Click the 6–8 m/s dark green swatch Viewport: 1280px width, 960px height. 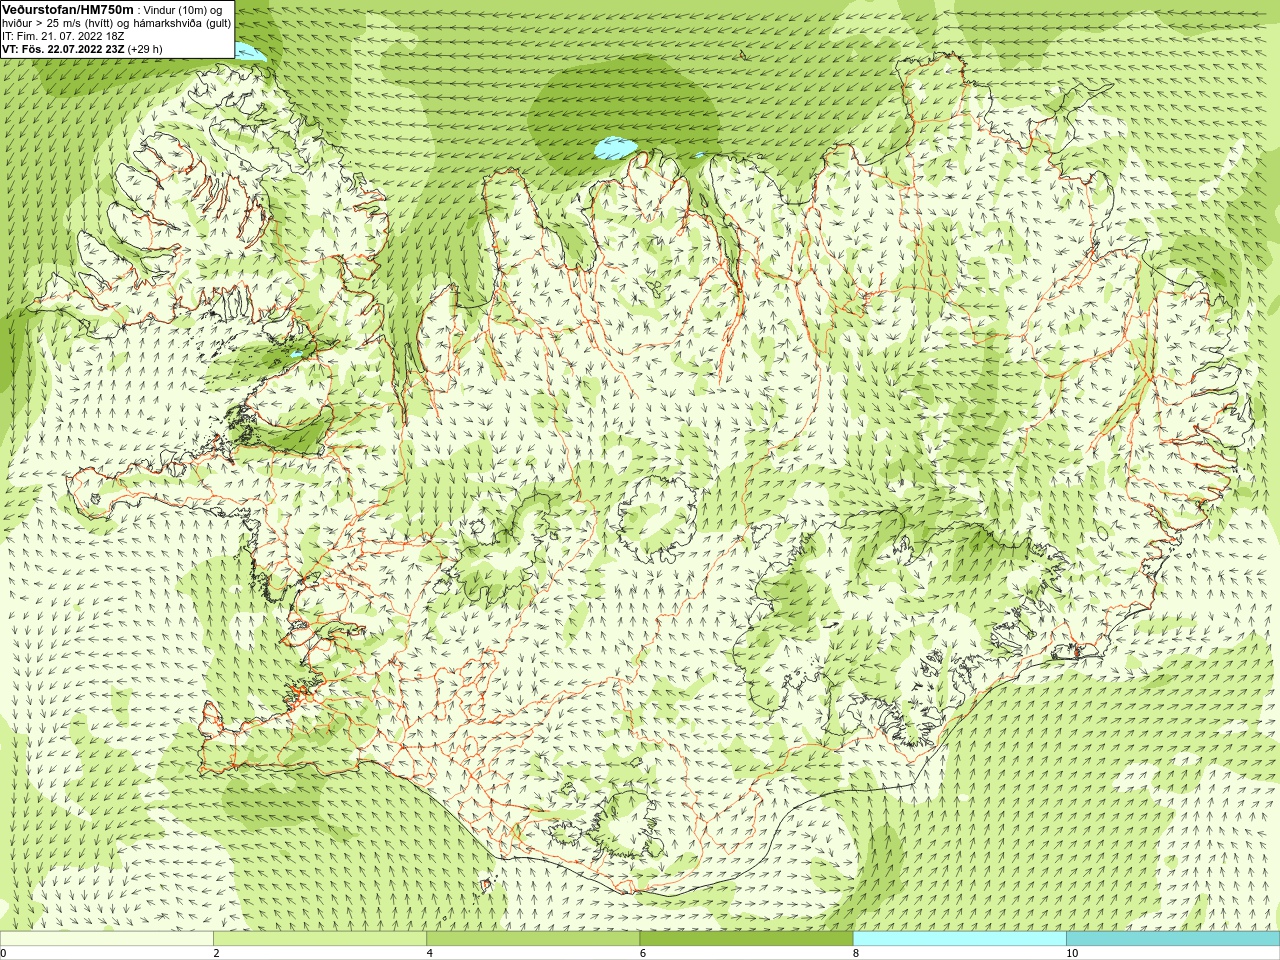[x=746, y=939]
